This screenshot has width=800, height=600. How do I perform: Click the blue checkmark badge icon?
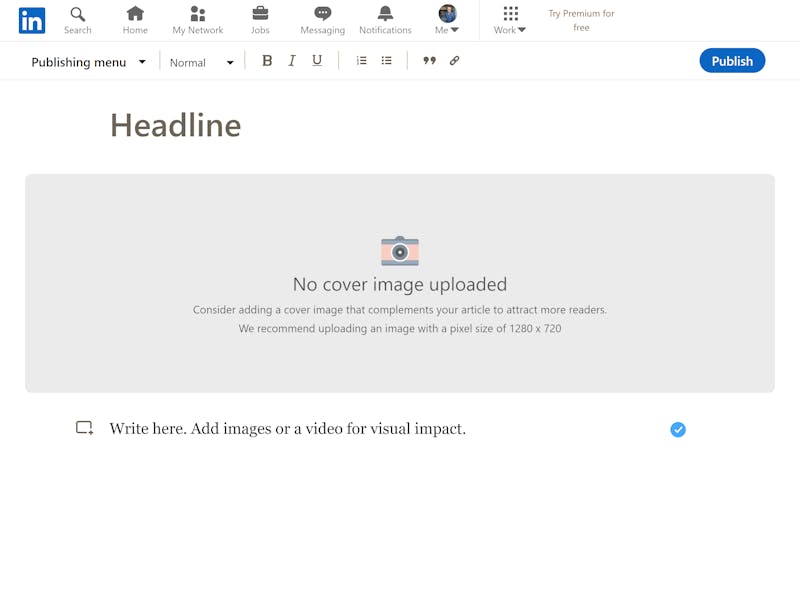678,430
